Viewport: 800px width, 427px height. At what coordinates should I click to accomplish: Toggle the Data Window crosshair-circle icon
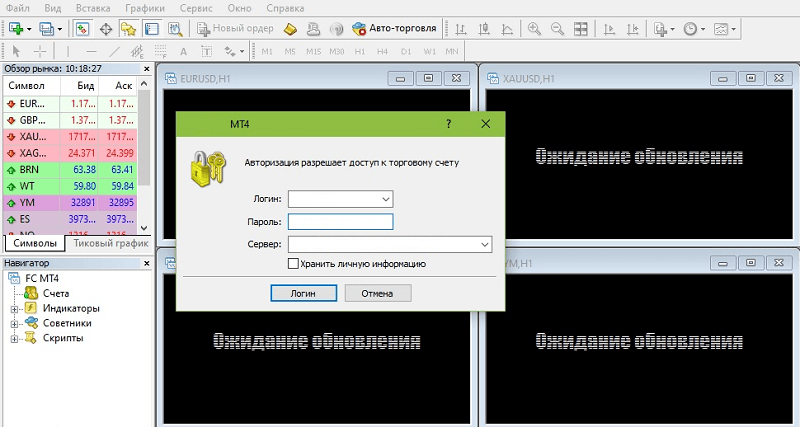[x=106, y=29]
